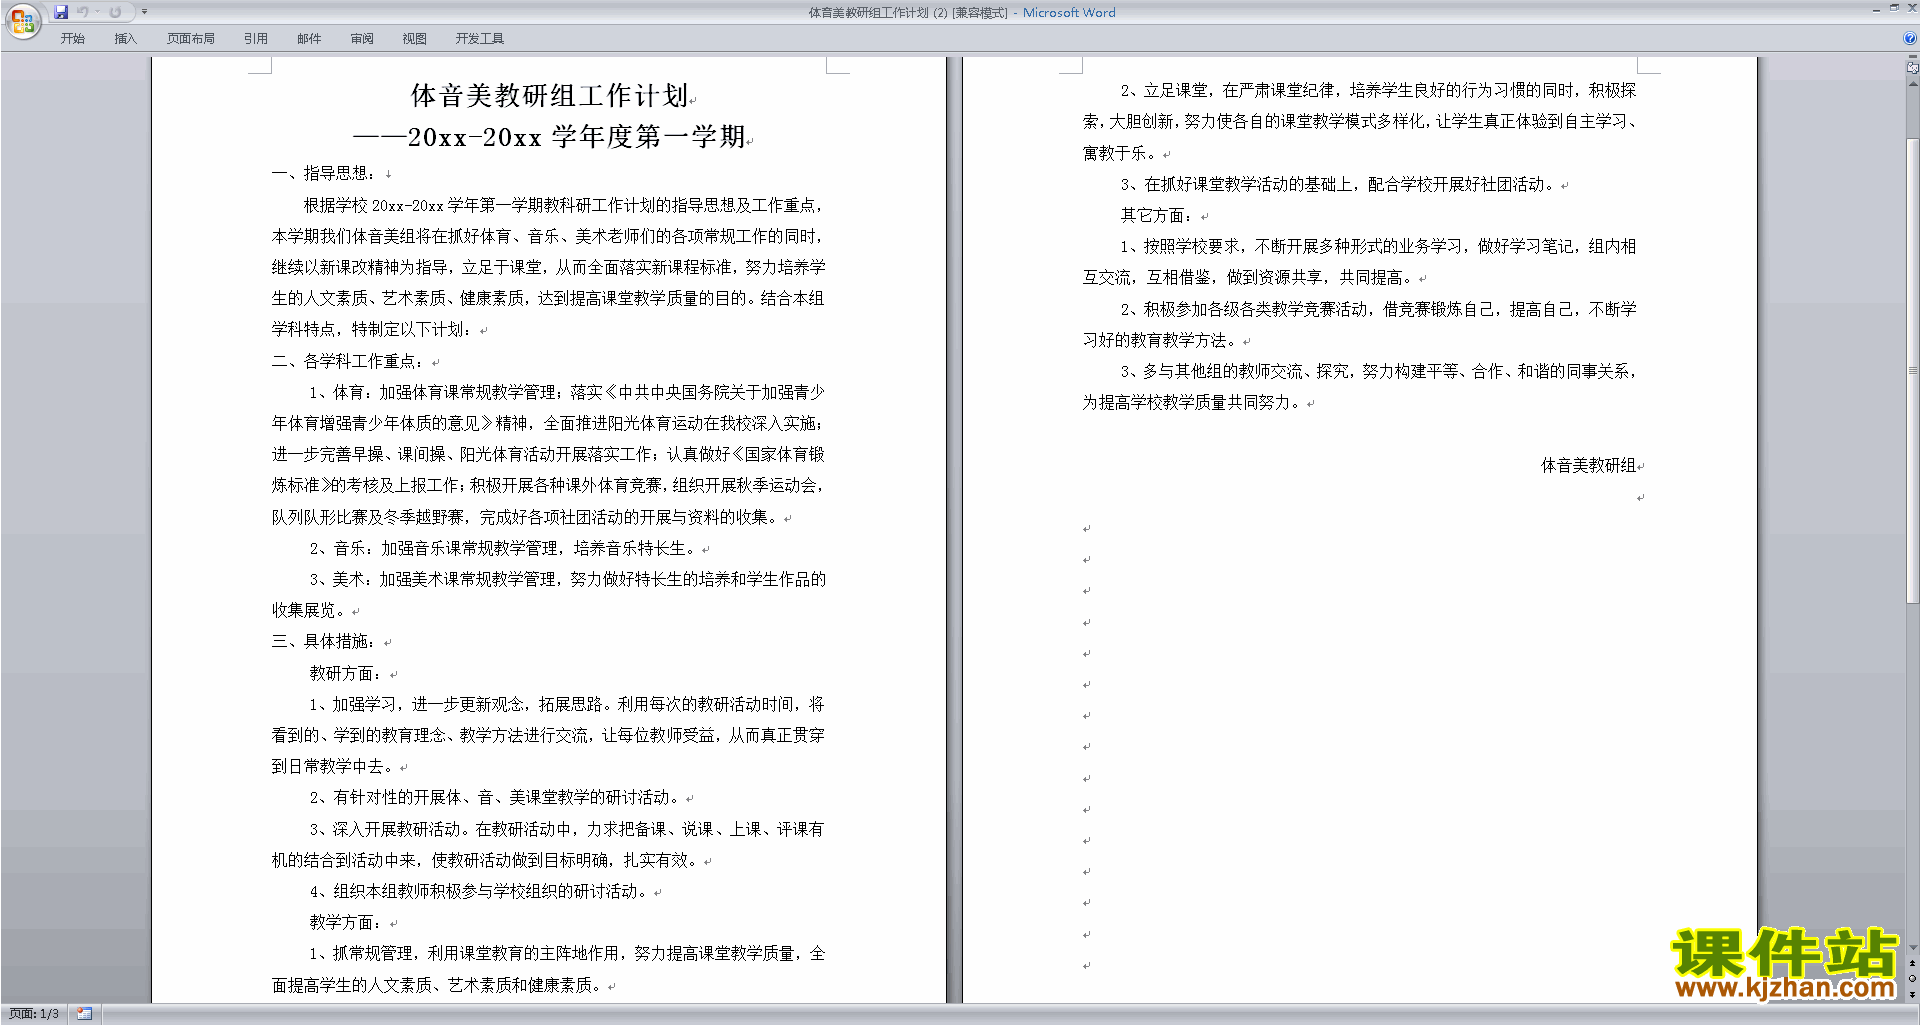Click the line 2、积极参加各级各类教学竞赛
Screen dimensions: 1920x1025
(1378, 309)
